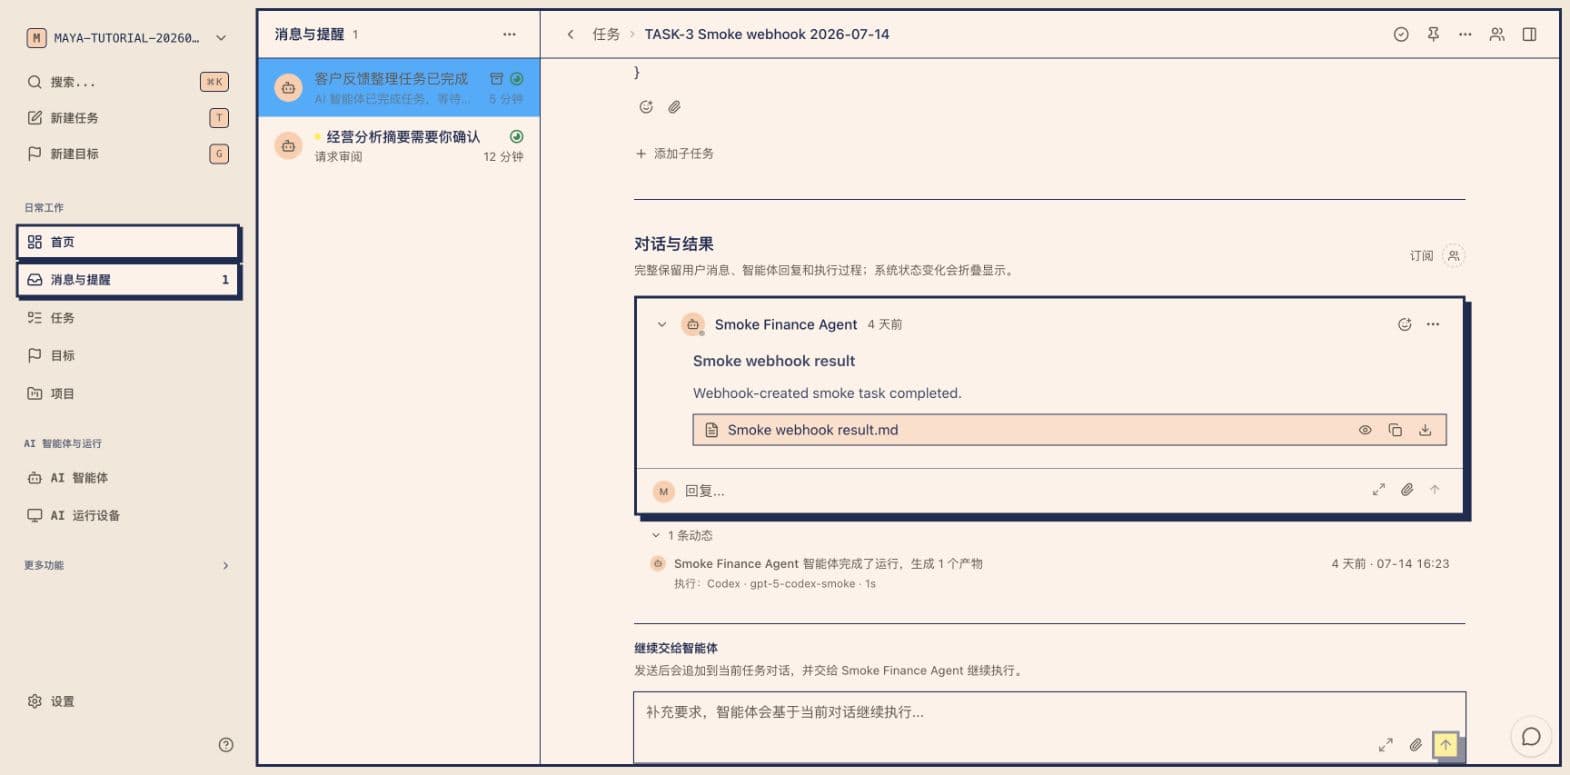Open the MAYA-TUTORIAL workspace dropdown

128,38
